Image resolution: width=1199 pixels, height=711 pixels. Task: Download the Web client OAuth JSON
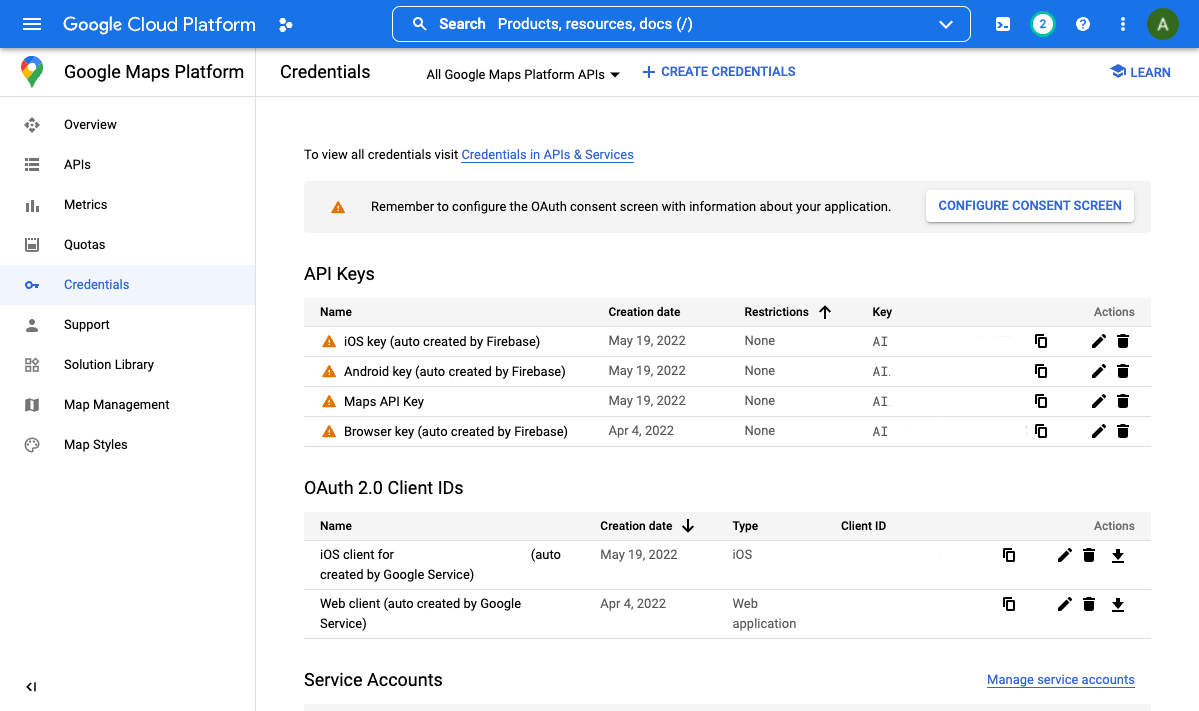[x=1118, y=605]
